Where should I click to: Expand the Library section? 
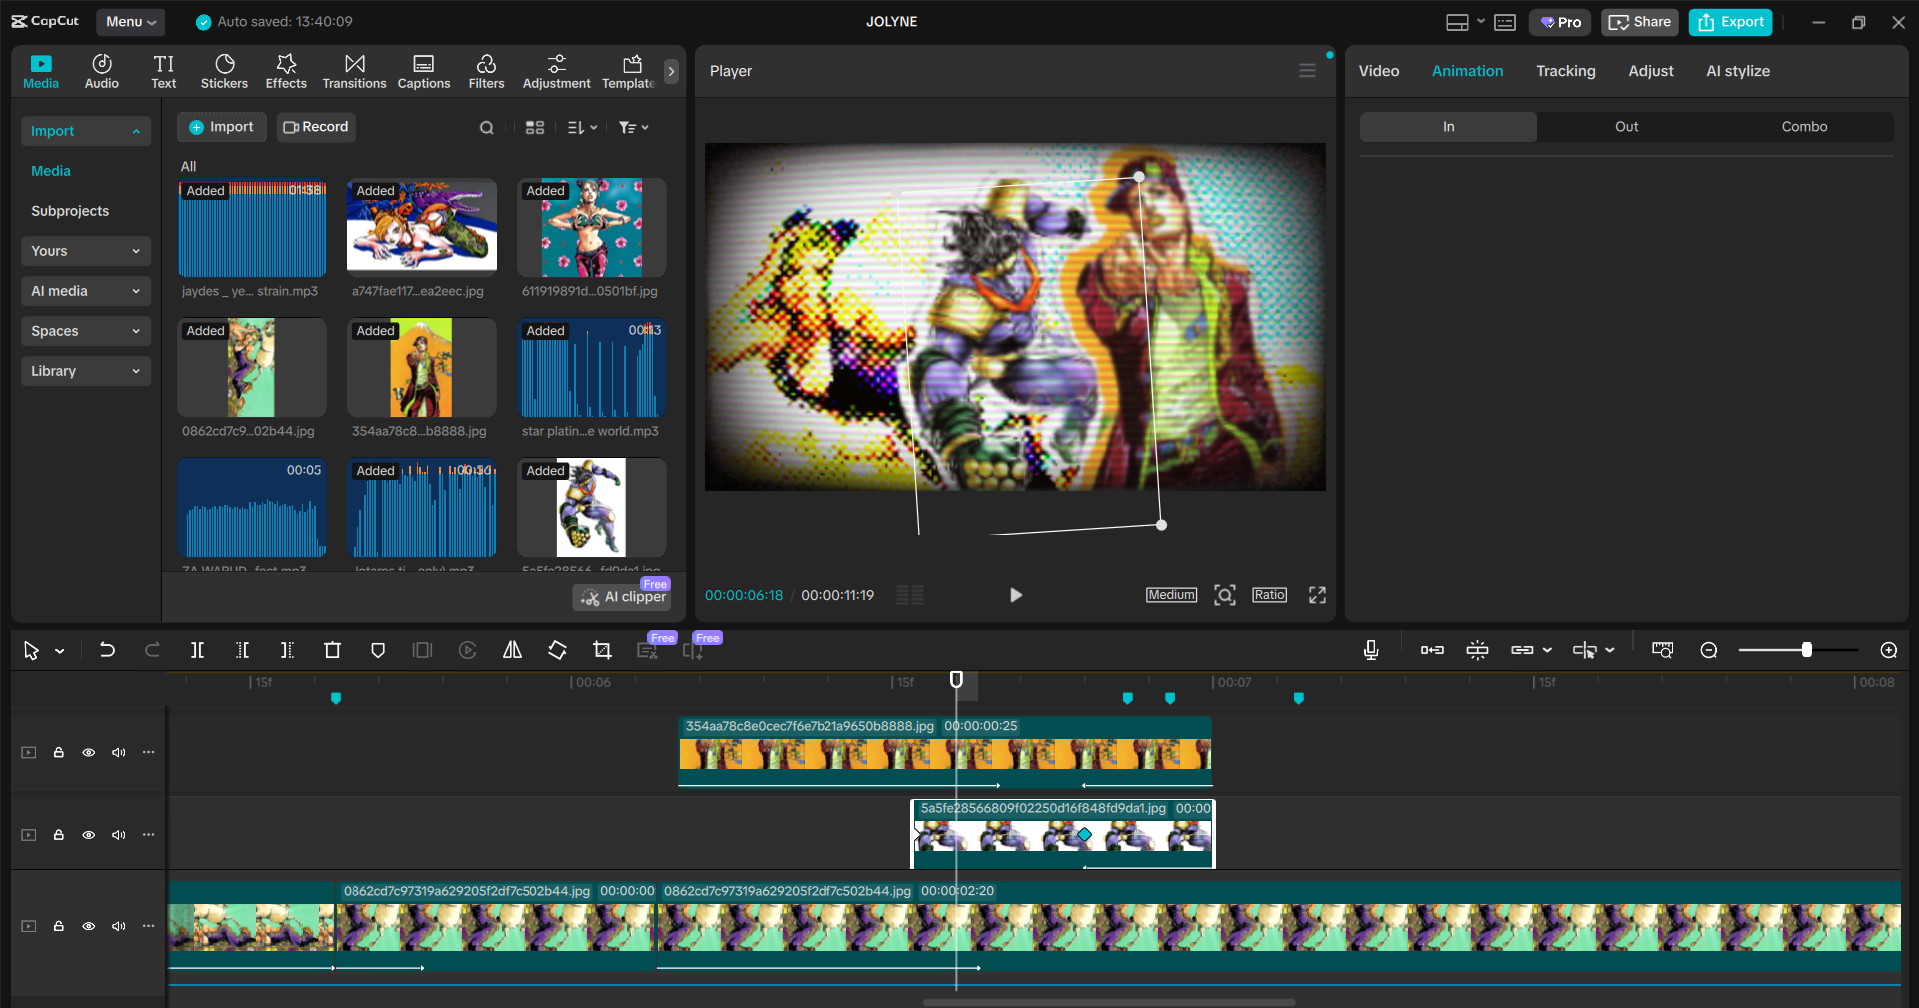click(85, 371)
